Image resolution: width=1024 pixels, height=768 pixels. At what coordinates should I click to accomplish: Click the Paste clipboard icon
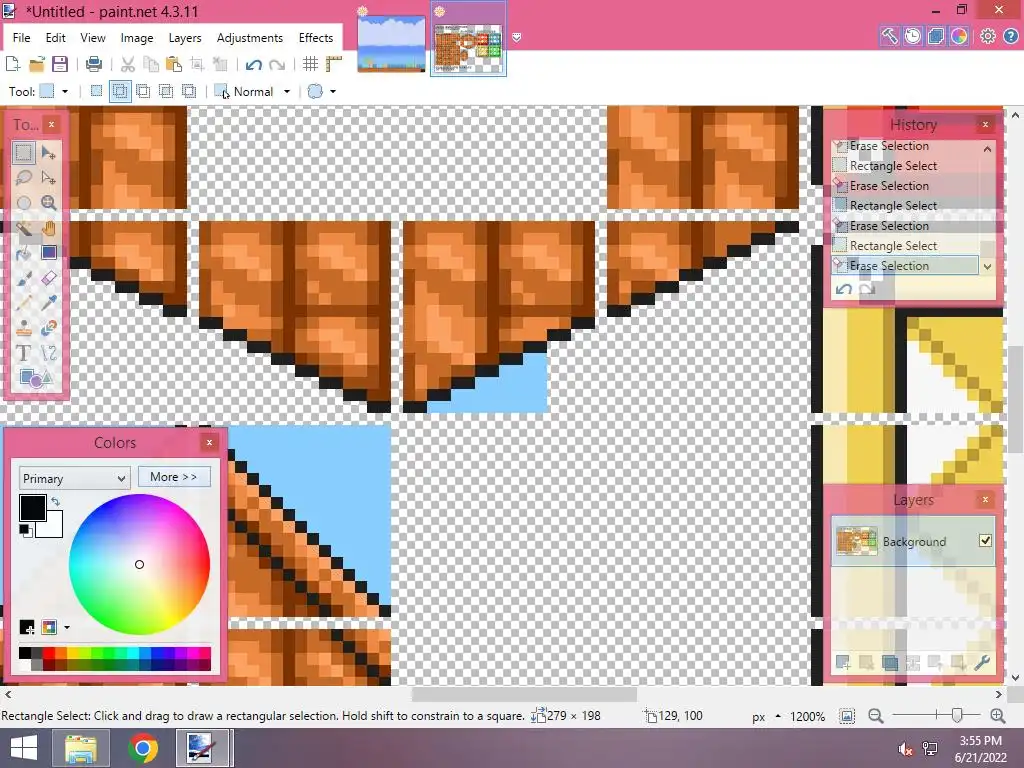174,64
